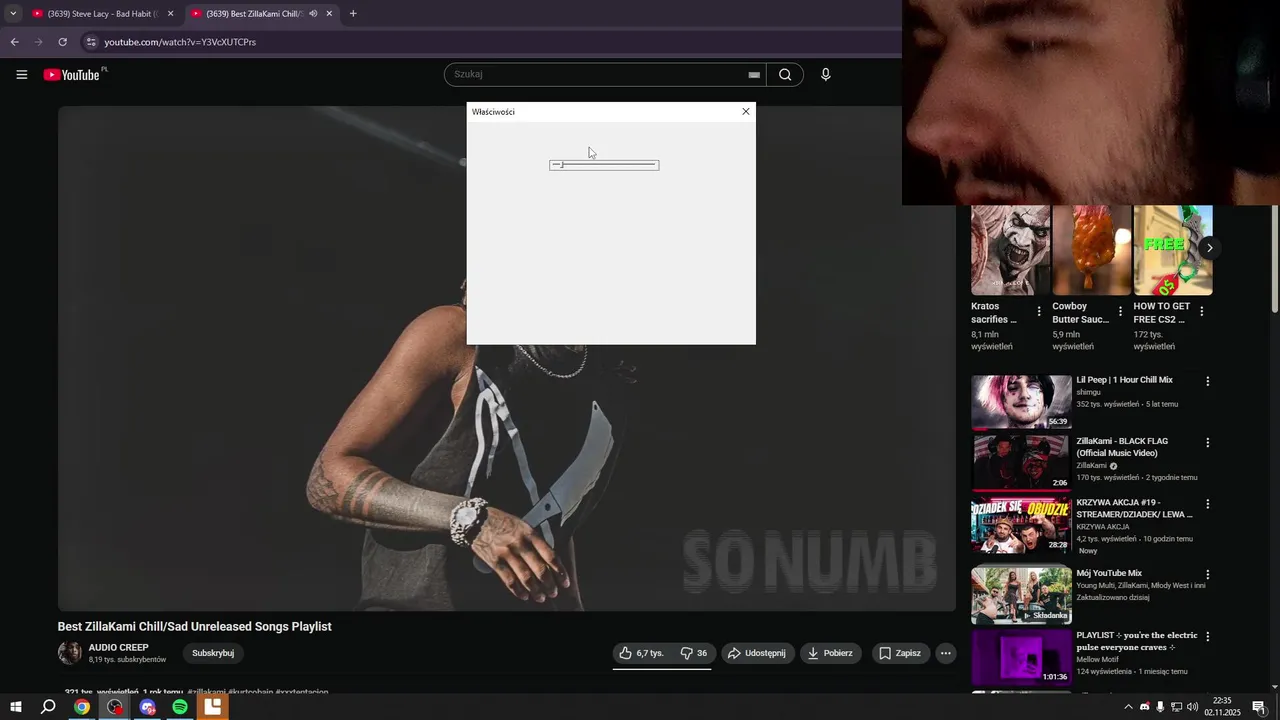The height and width of the screenshot is (720, 1280).
Task: Start voice search with microphone icon
Action: (825, 75)
